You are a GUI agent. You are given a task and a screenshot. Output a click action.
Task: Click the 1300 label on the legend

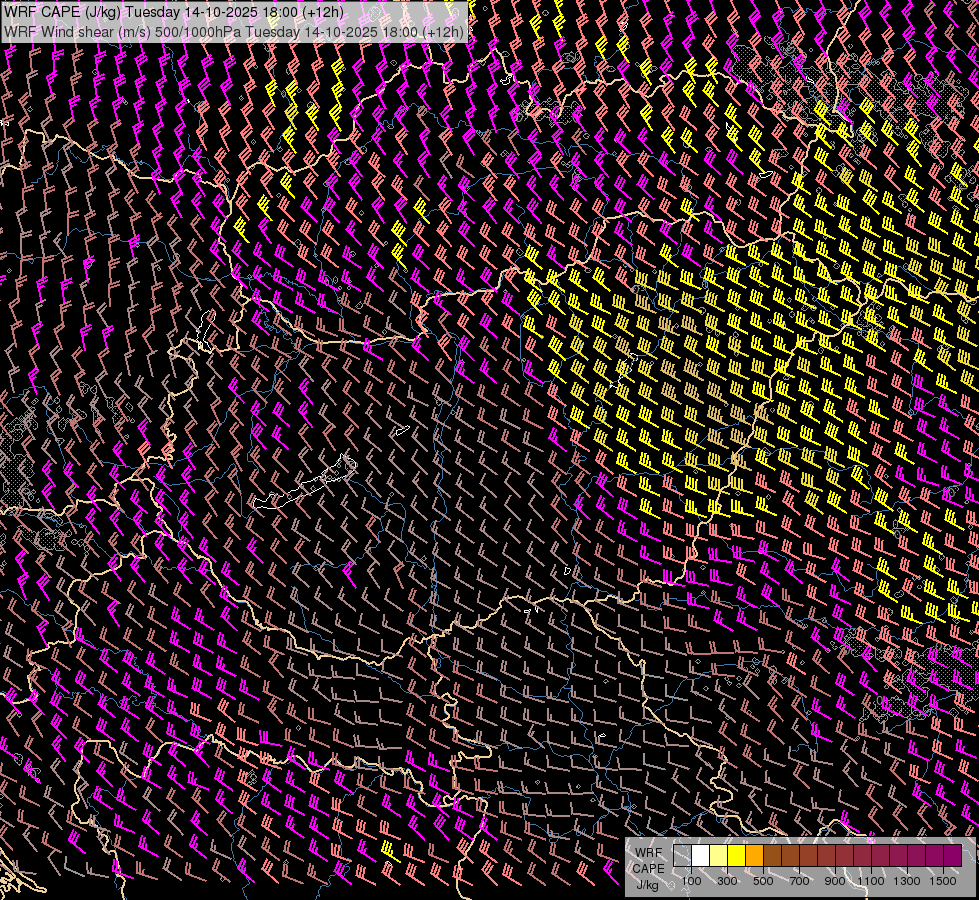pos(907,881)
